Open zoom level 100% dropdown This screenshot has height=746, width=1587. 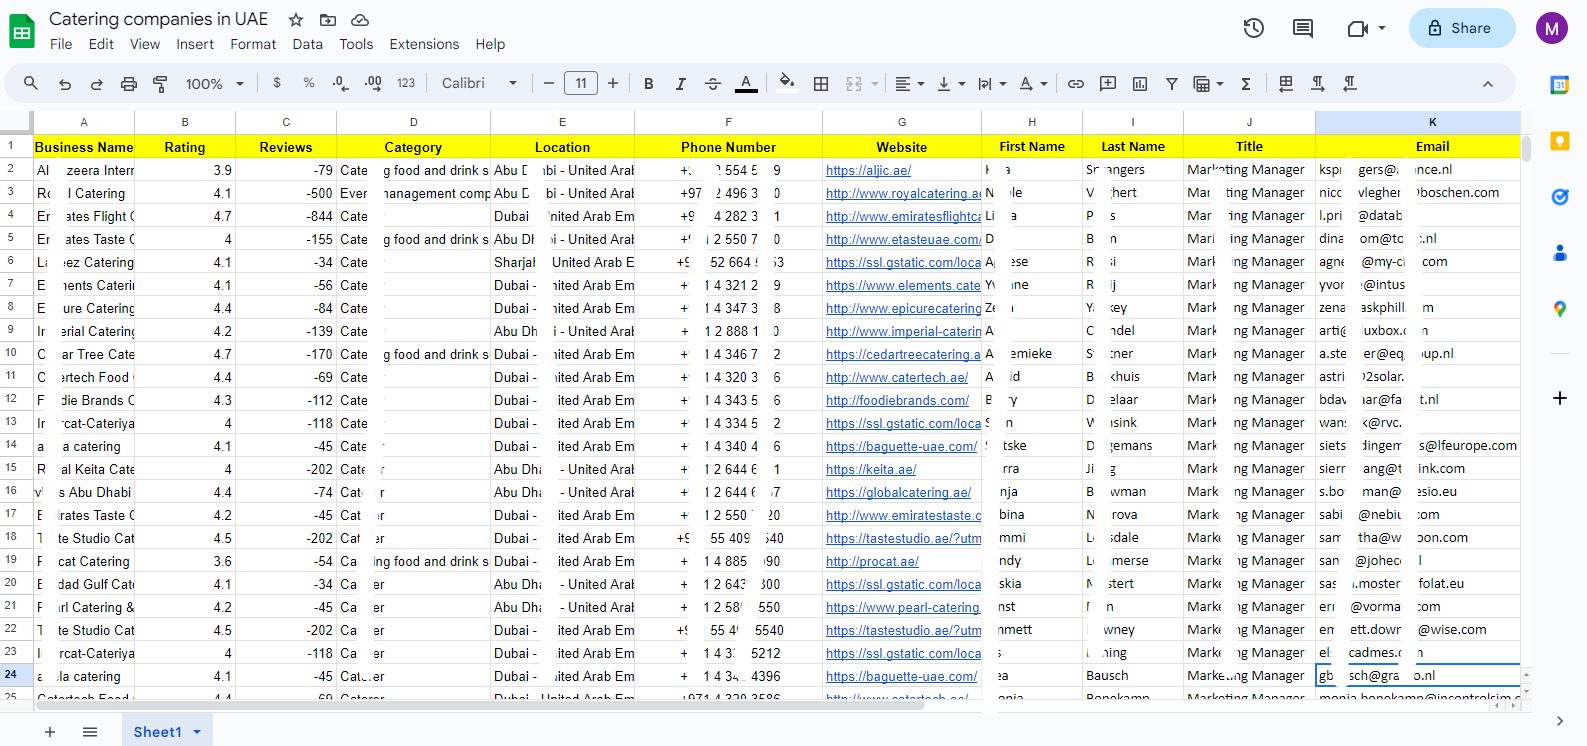(214, 84)
